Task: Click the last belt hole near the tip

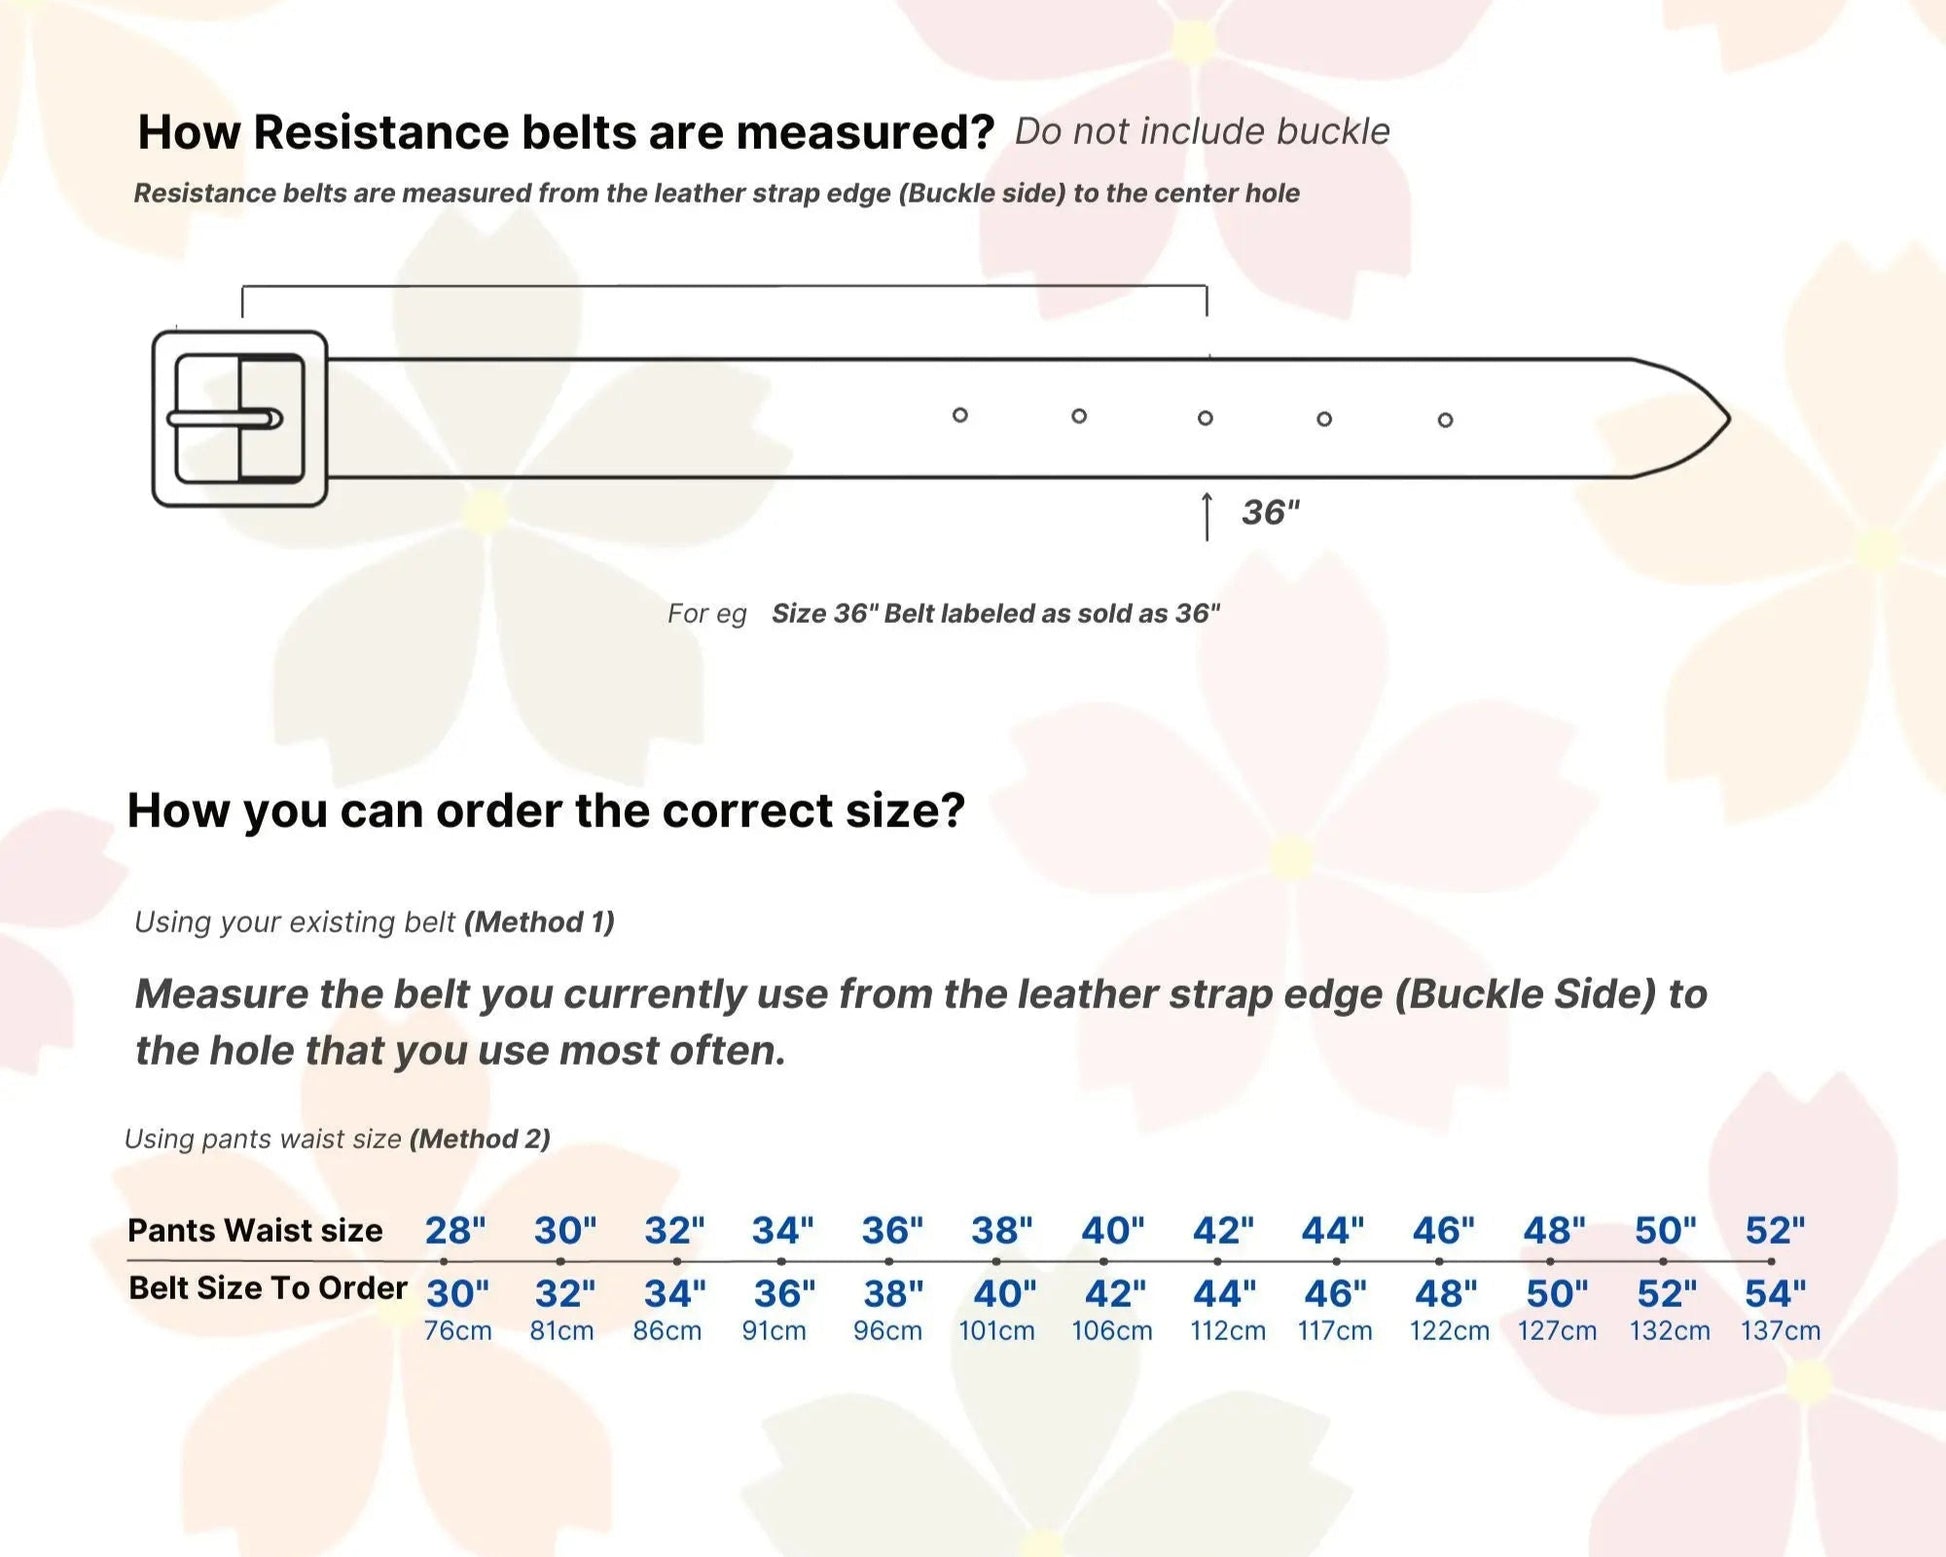Action: [1445, 420]
